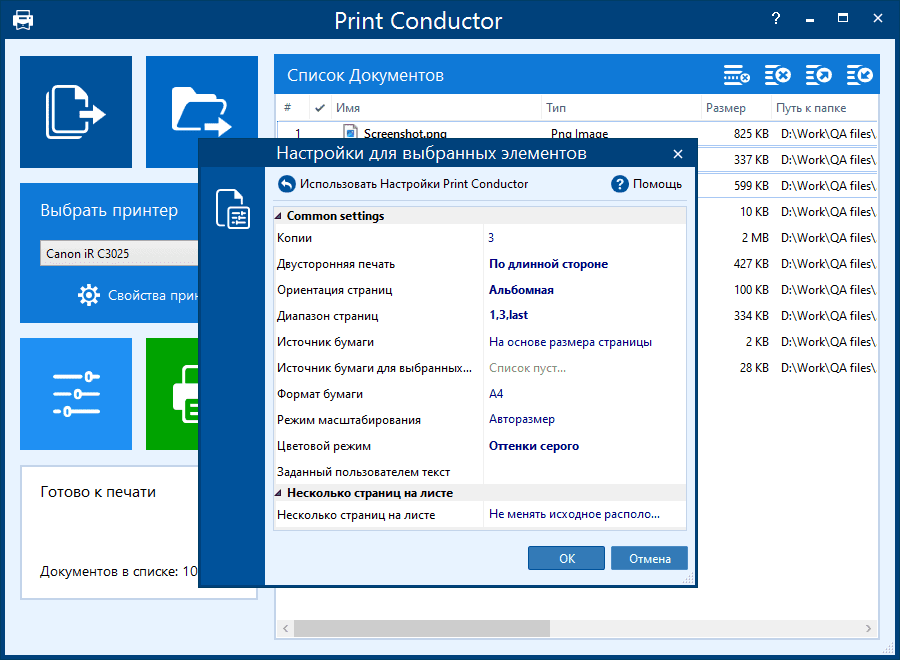Collapse the Common settings group
The width and height of the screenshot is (900, 660).
(278, 216)
